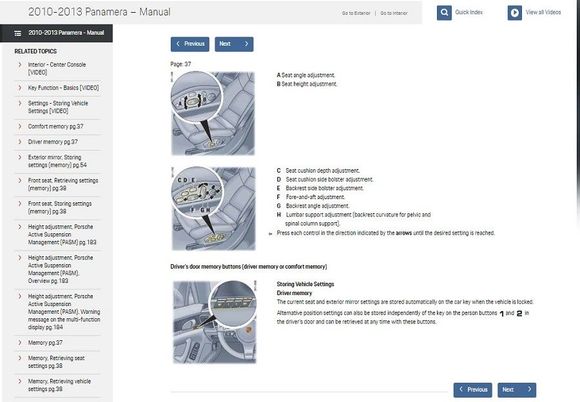Click the top Previous left arrow
The image size is (580, 402).
(x=178, y=44)
